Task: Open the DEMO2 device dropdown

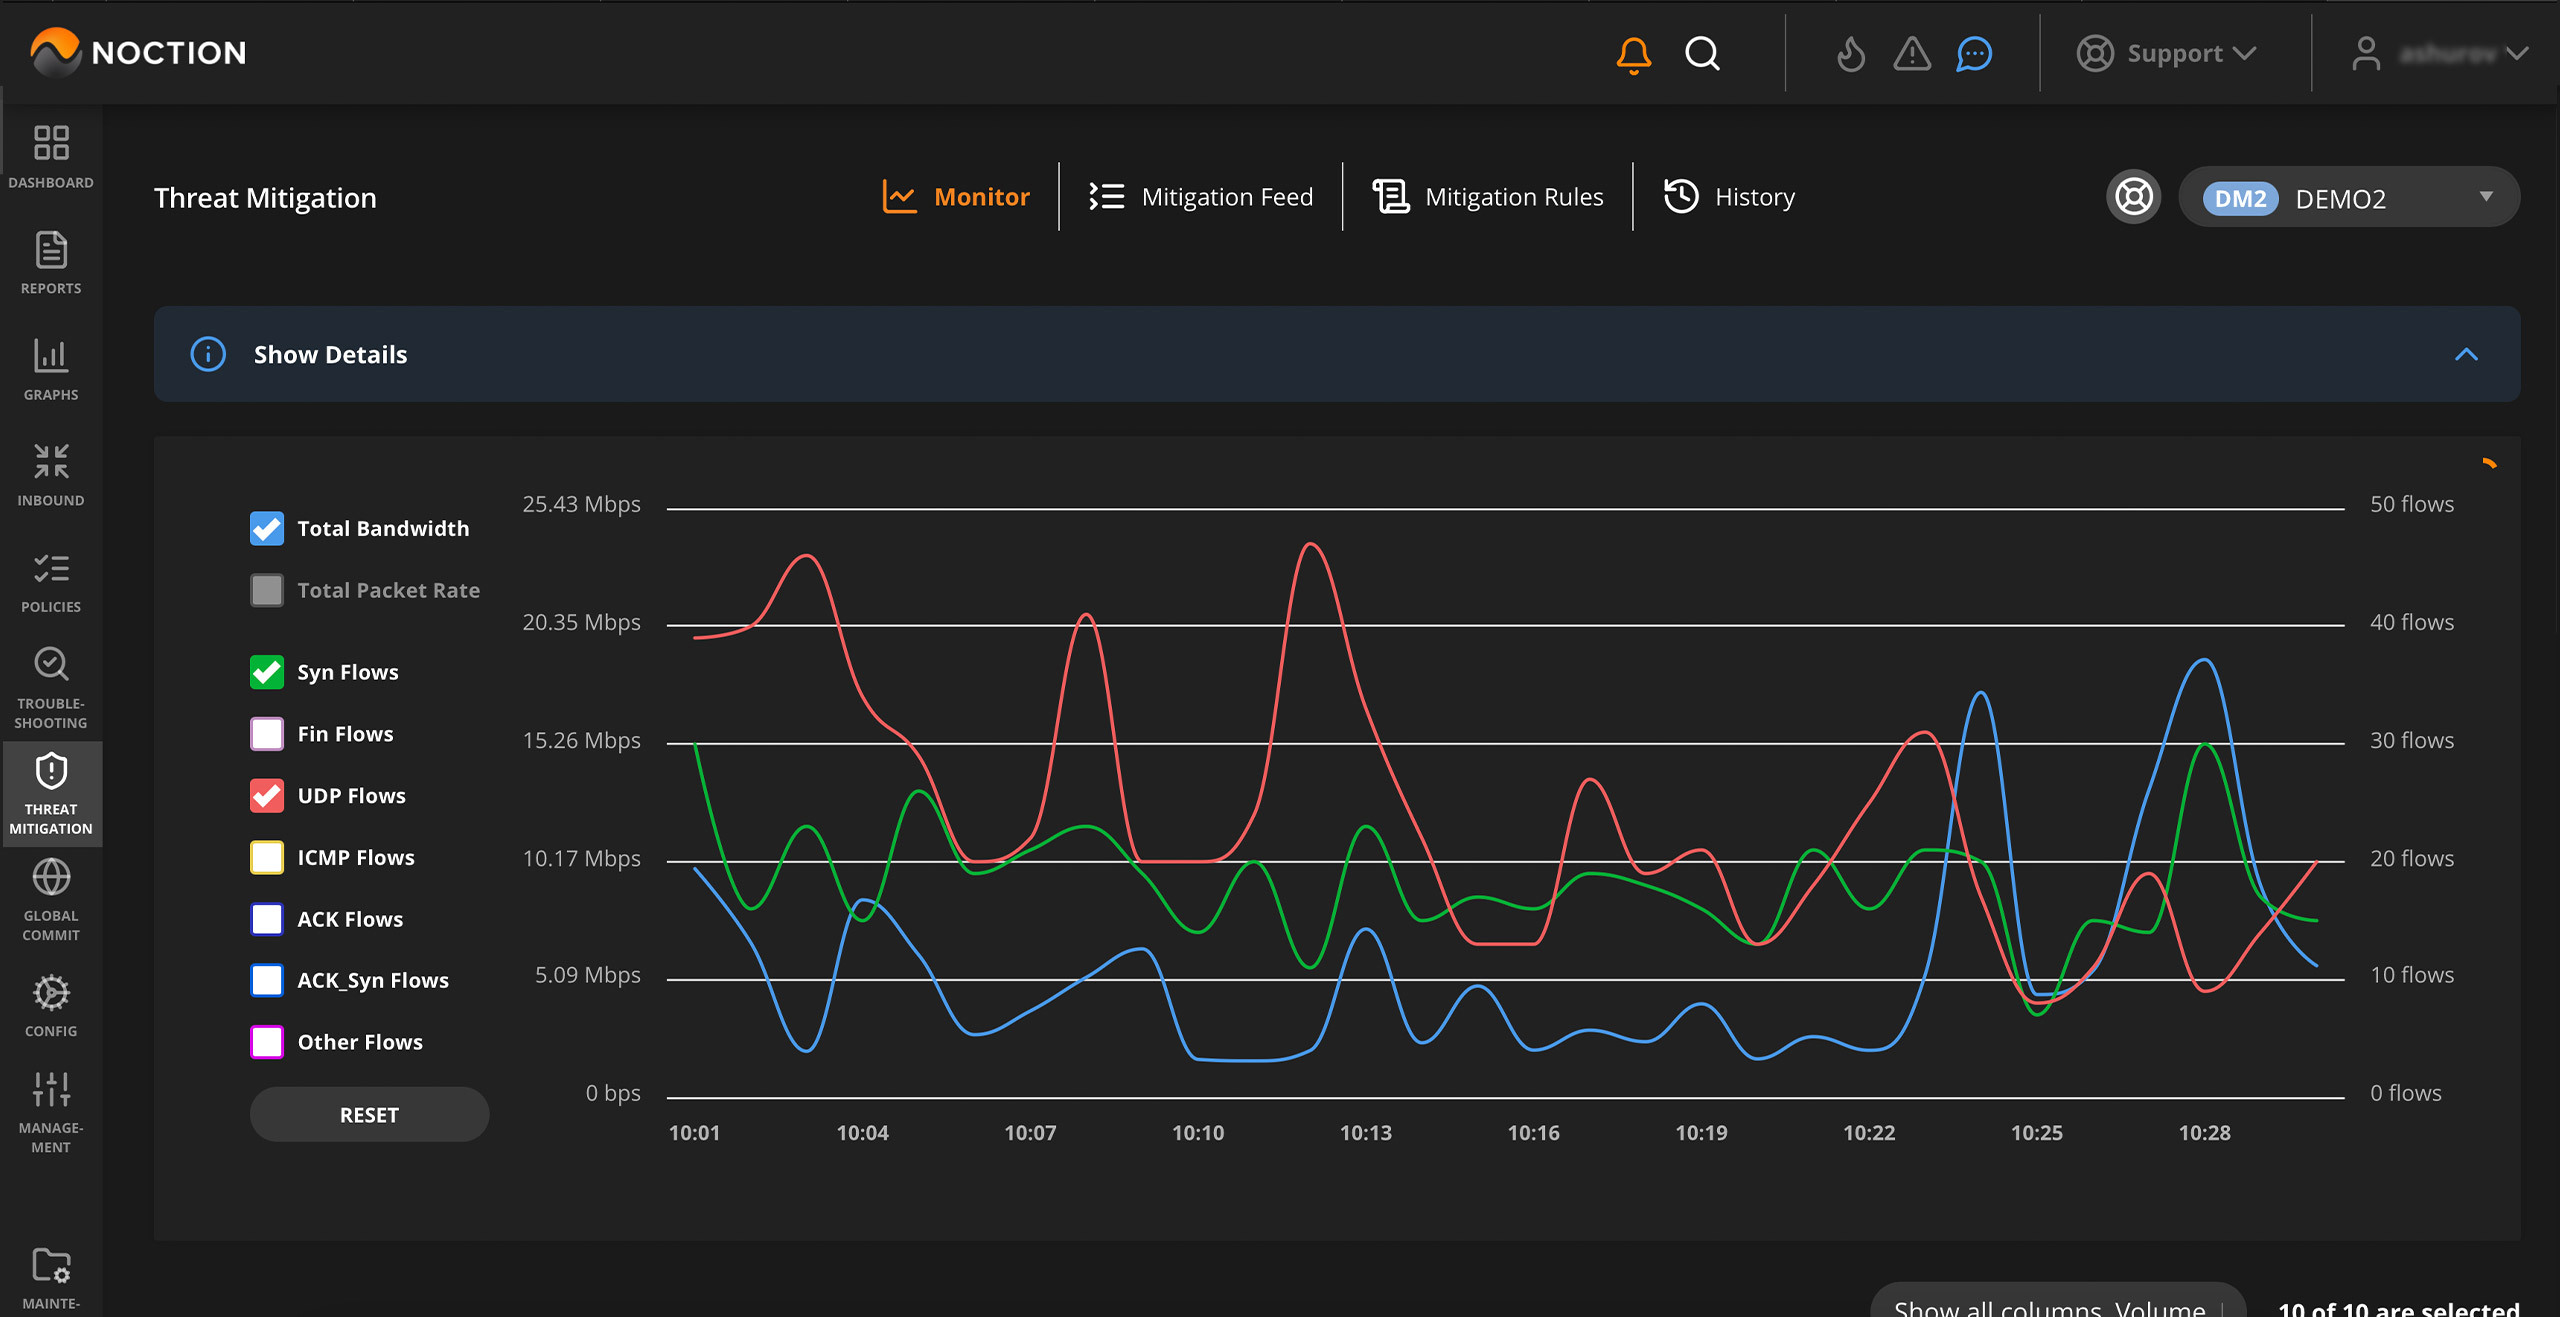Action: [x=2348, y=197]
